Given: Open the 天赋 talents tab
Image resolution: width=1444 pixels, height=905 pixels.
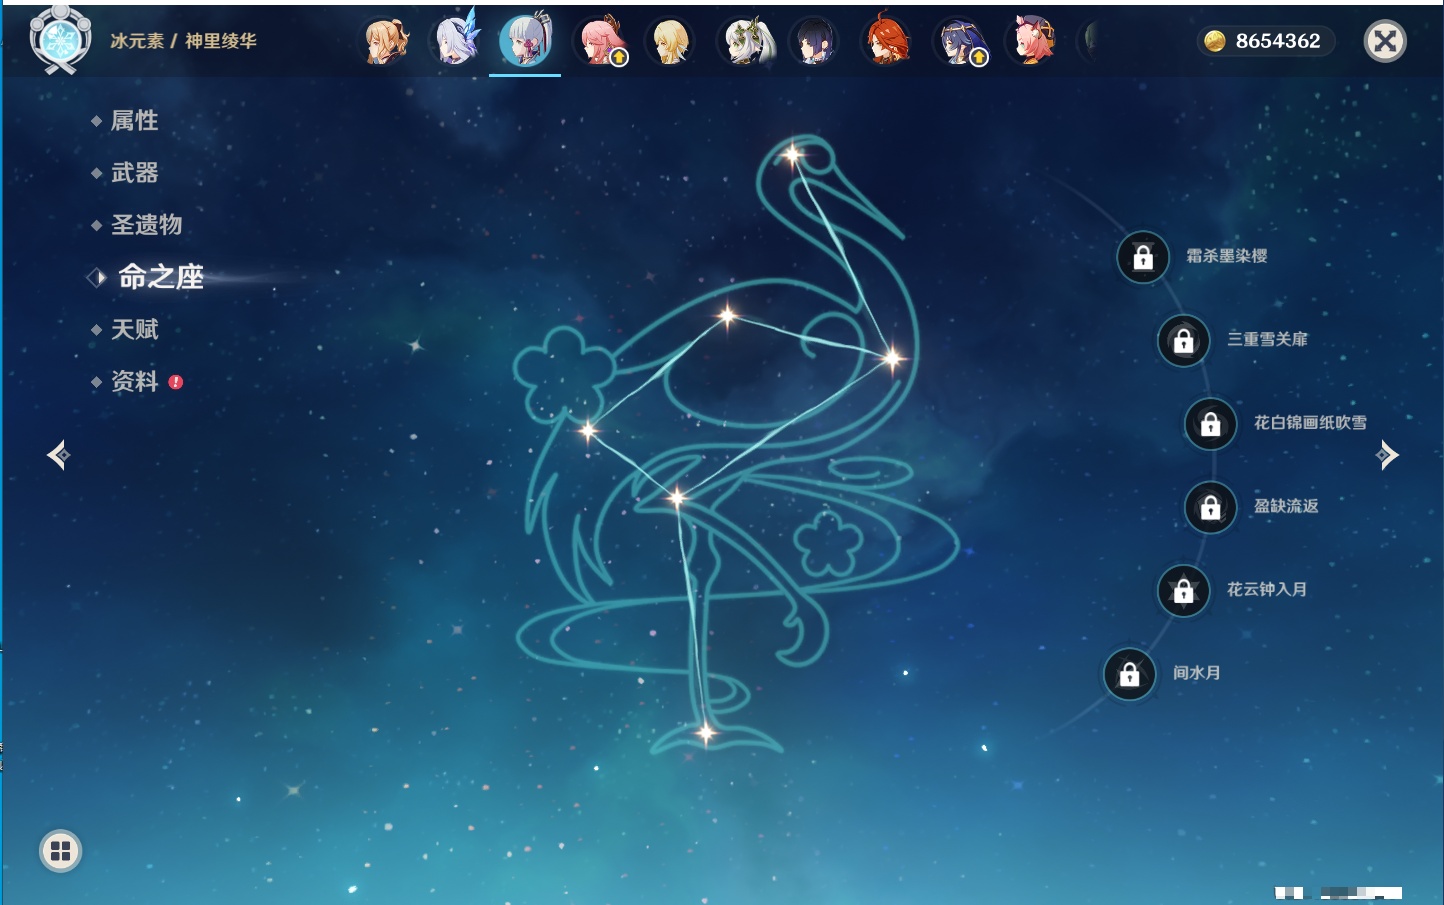Looking at the screenshot, I should [x=134, y=329].
